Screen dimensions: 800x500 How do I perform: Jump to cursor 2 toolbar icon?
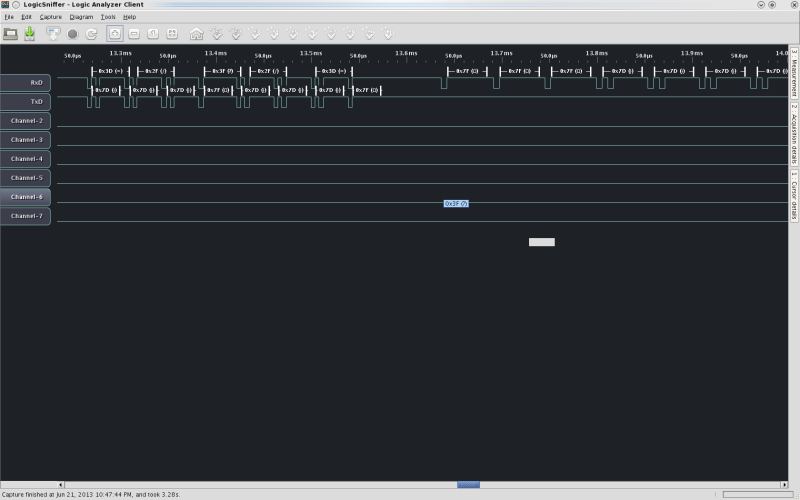236,34
